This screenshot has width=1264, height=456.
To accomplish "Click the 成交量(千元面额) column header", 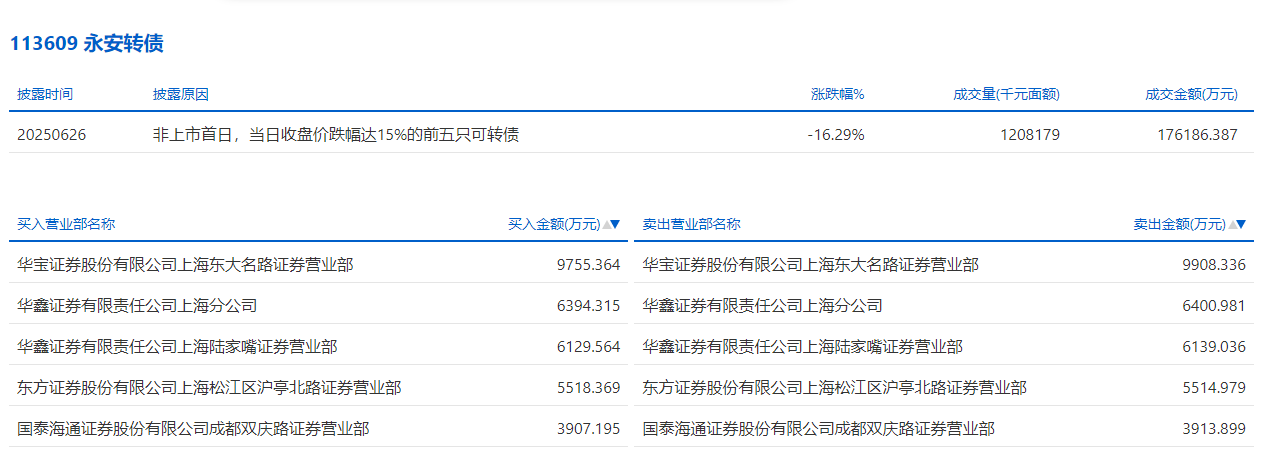I will (x=1006, y=94).
